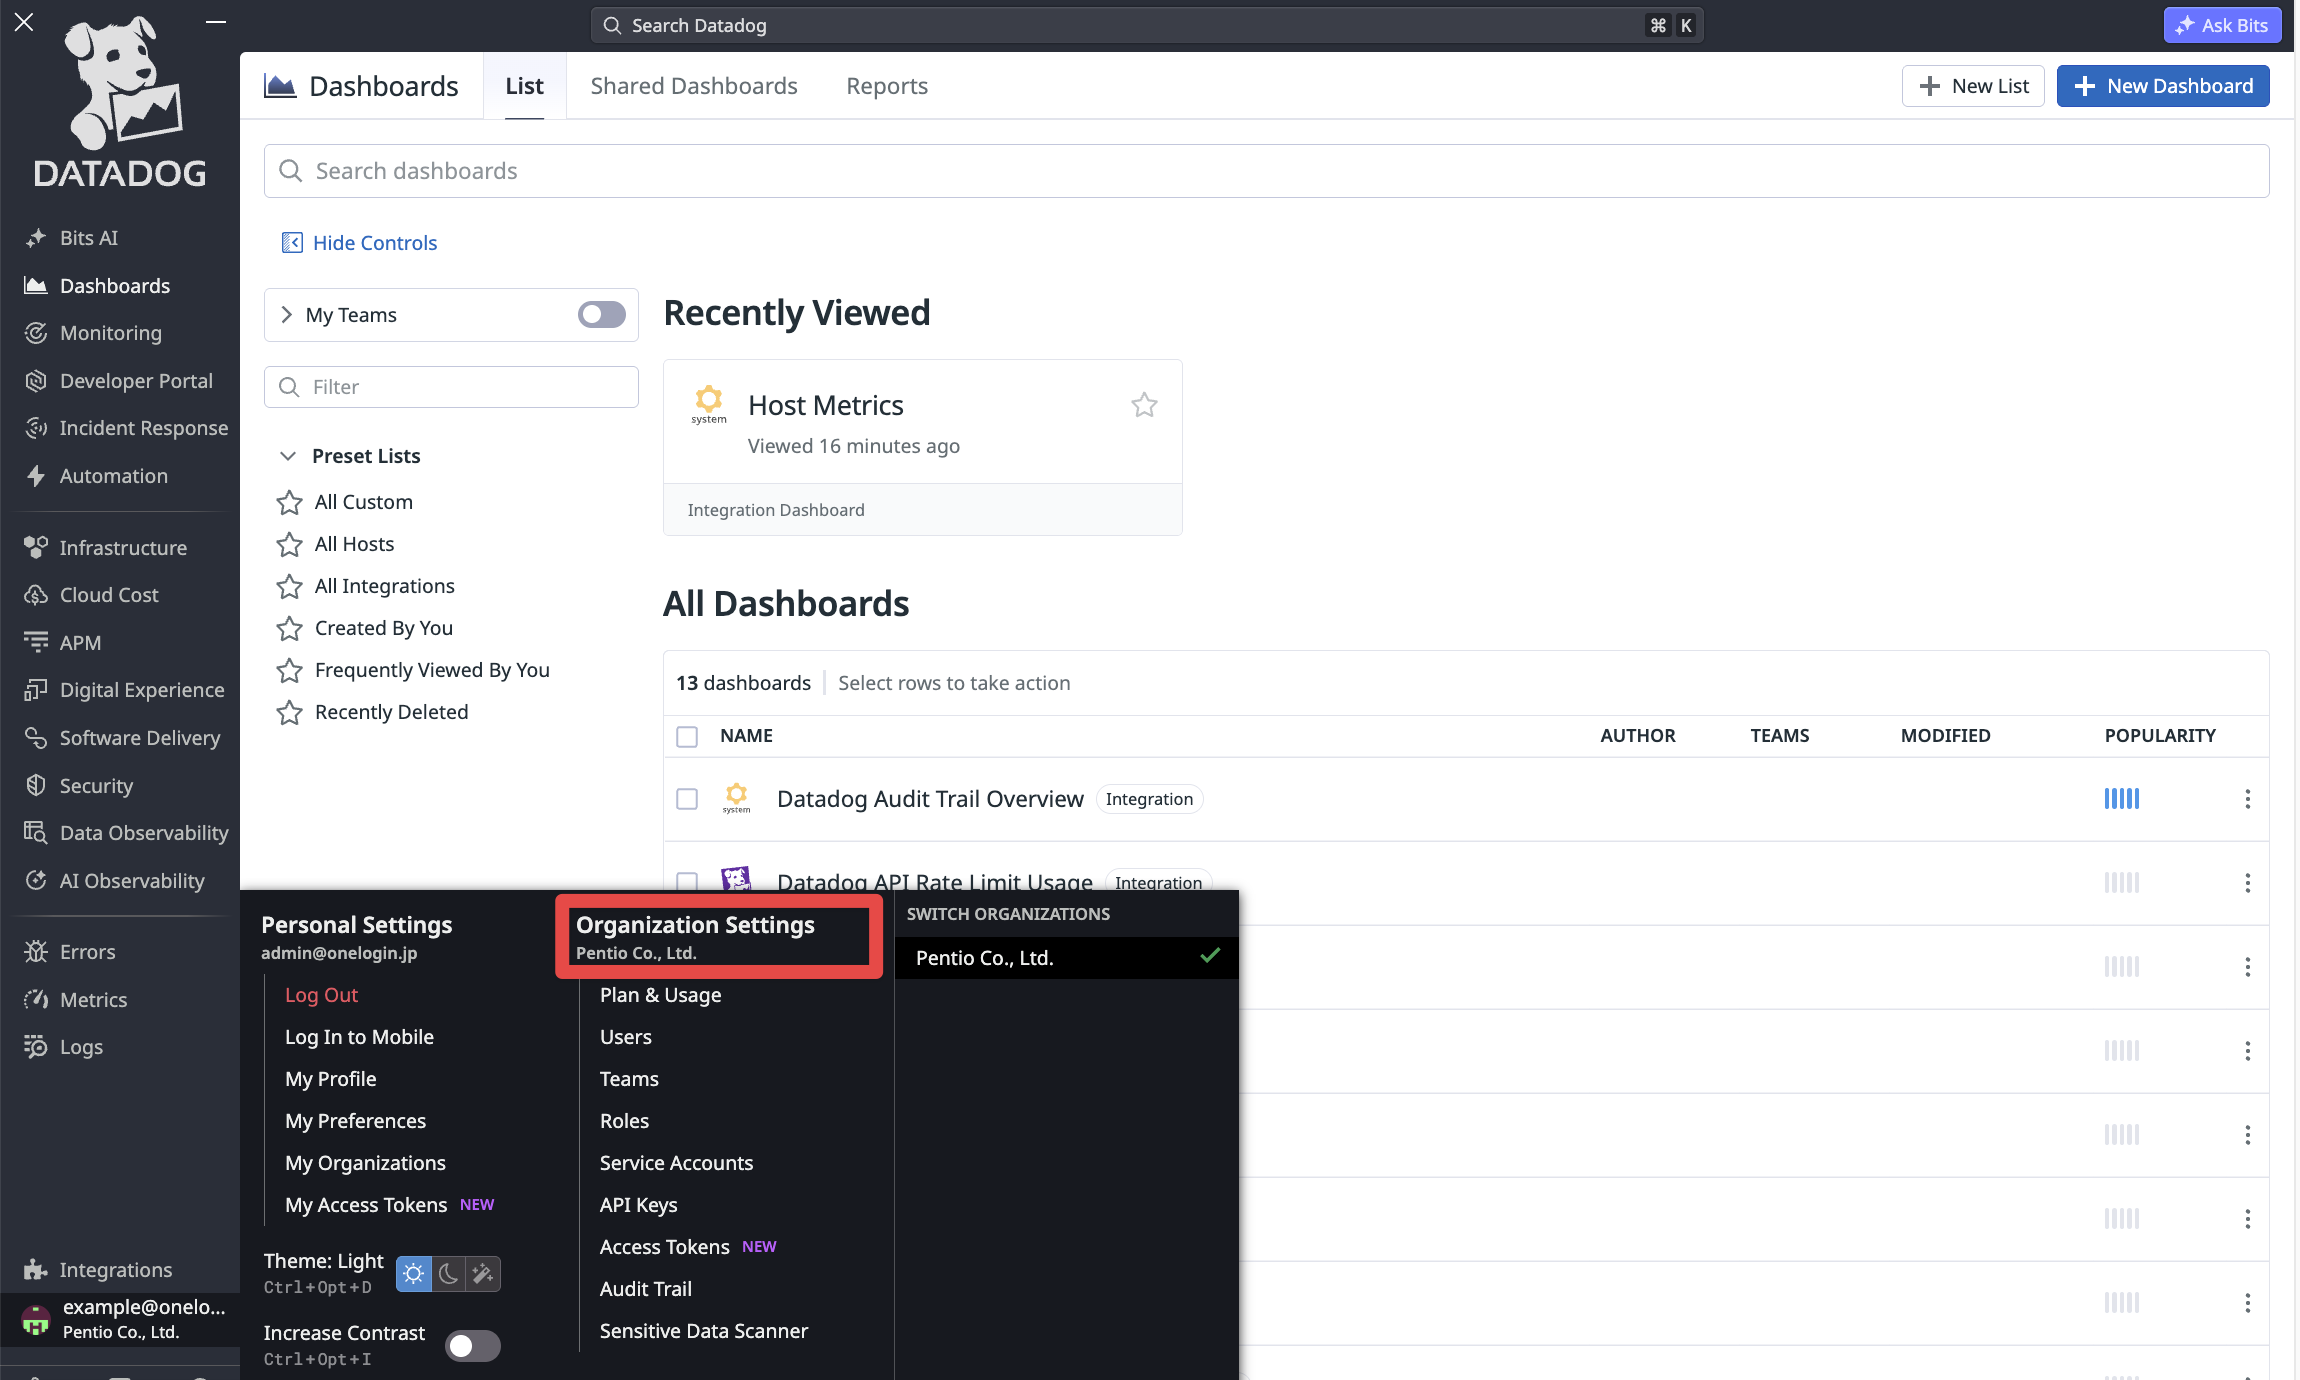2300x1380 pixels.
Task: Click the Datadog logo
Action: tap(120, 103)
